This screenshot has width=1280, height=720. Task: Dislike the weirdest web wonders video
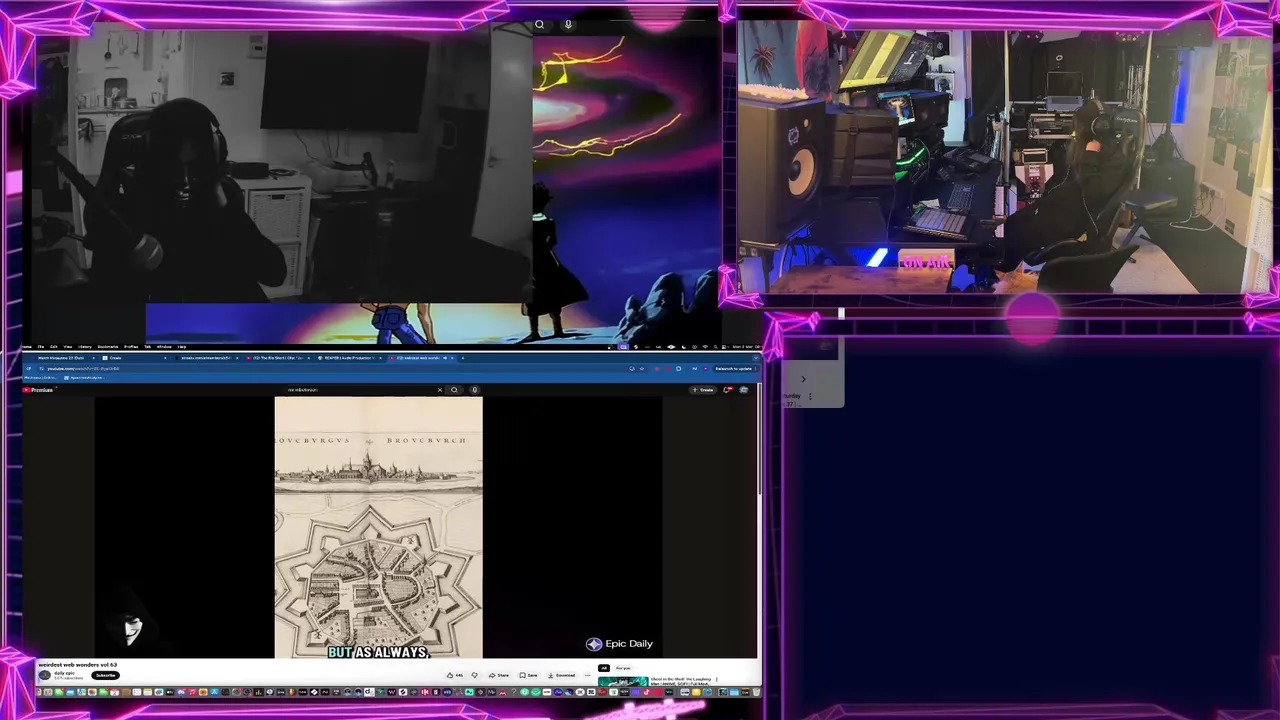pos(475,675)
